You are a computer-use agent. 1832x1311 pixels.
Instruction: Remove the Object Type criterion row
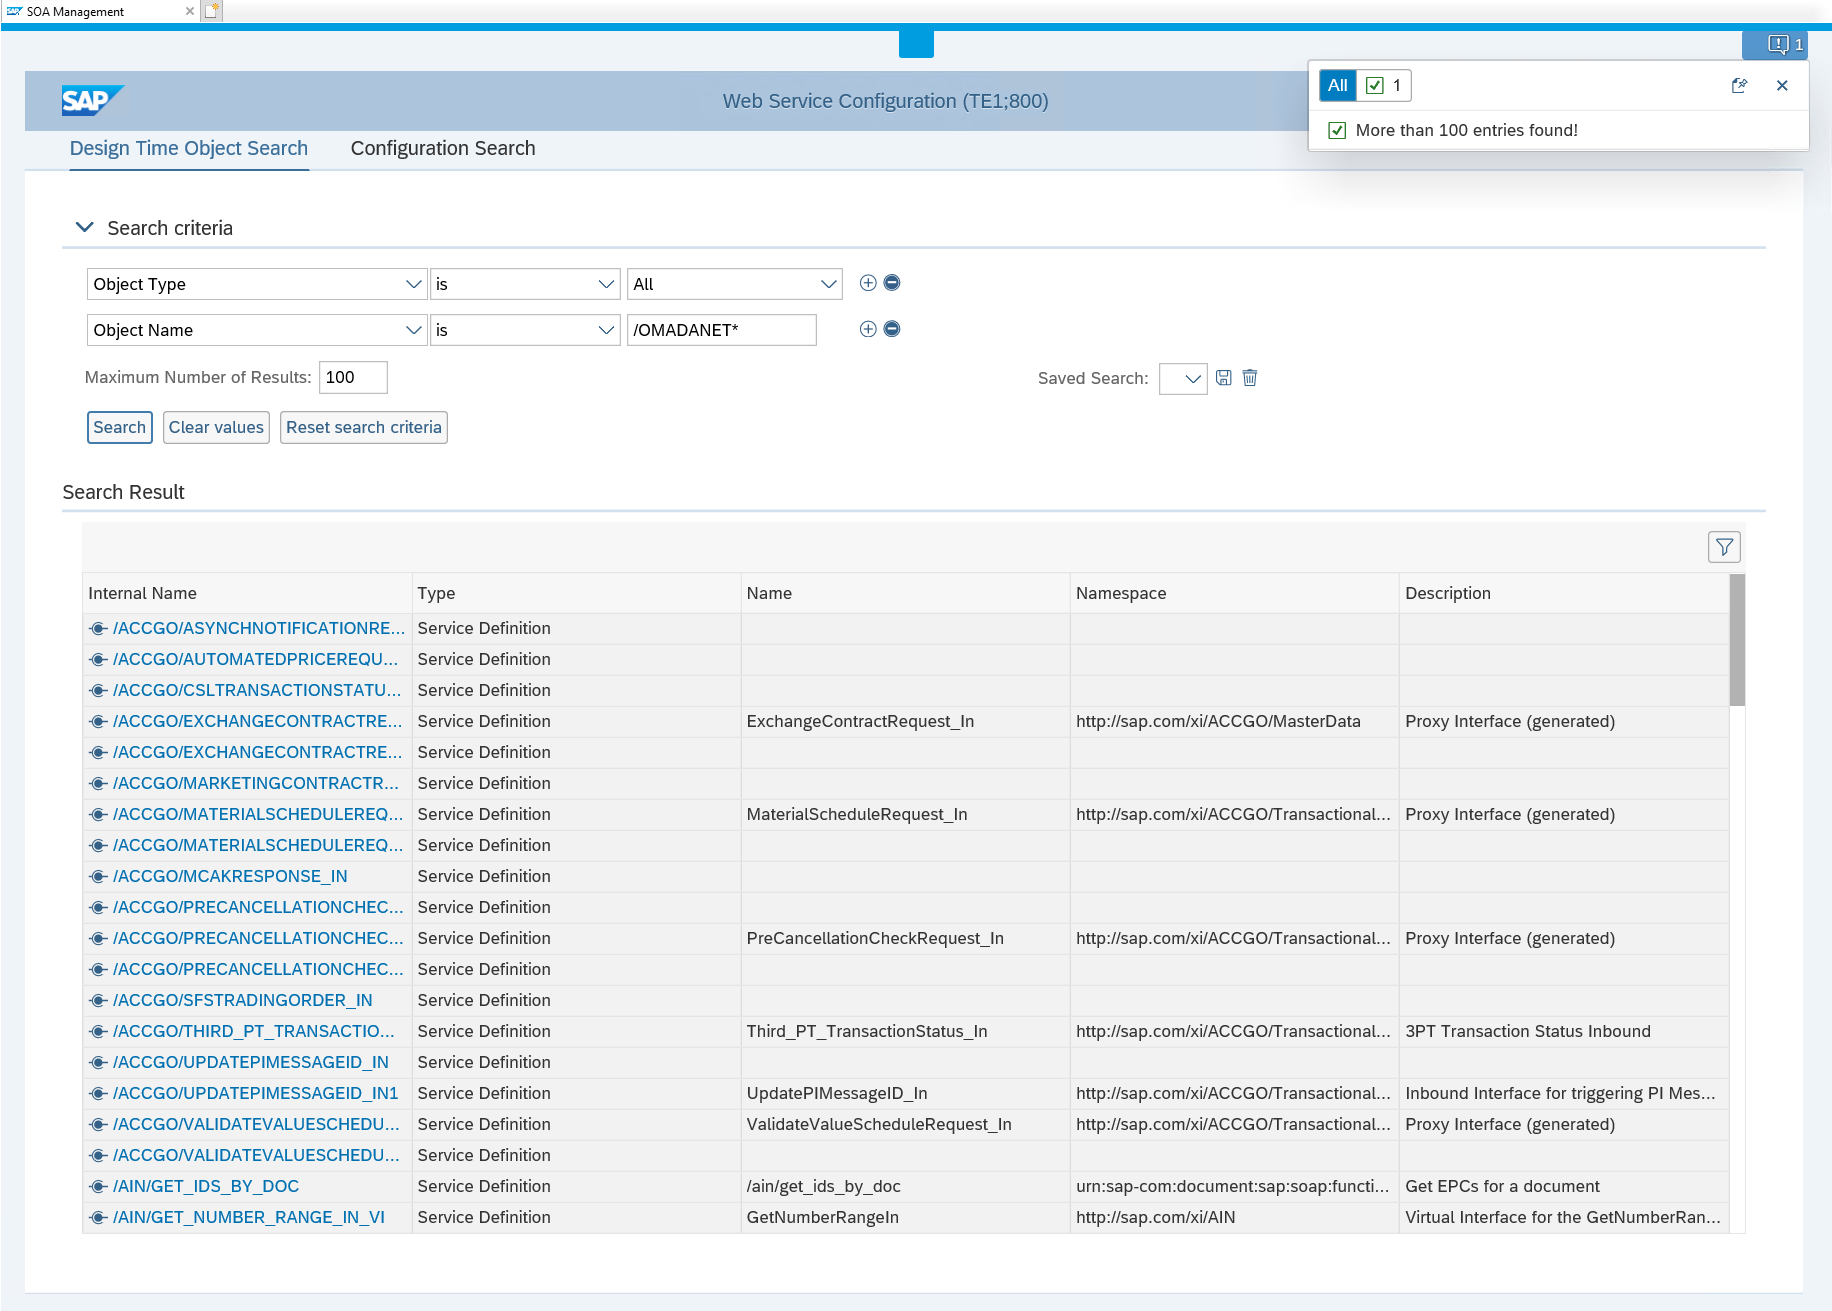(892, 283)
